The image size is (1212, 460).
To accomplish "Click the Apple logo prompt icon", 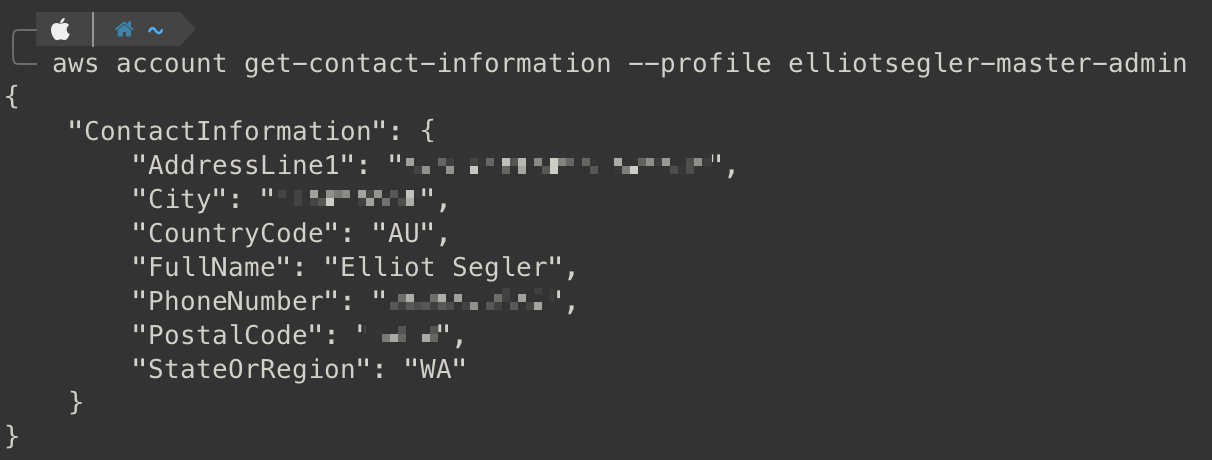I will (x=61, y=30).
